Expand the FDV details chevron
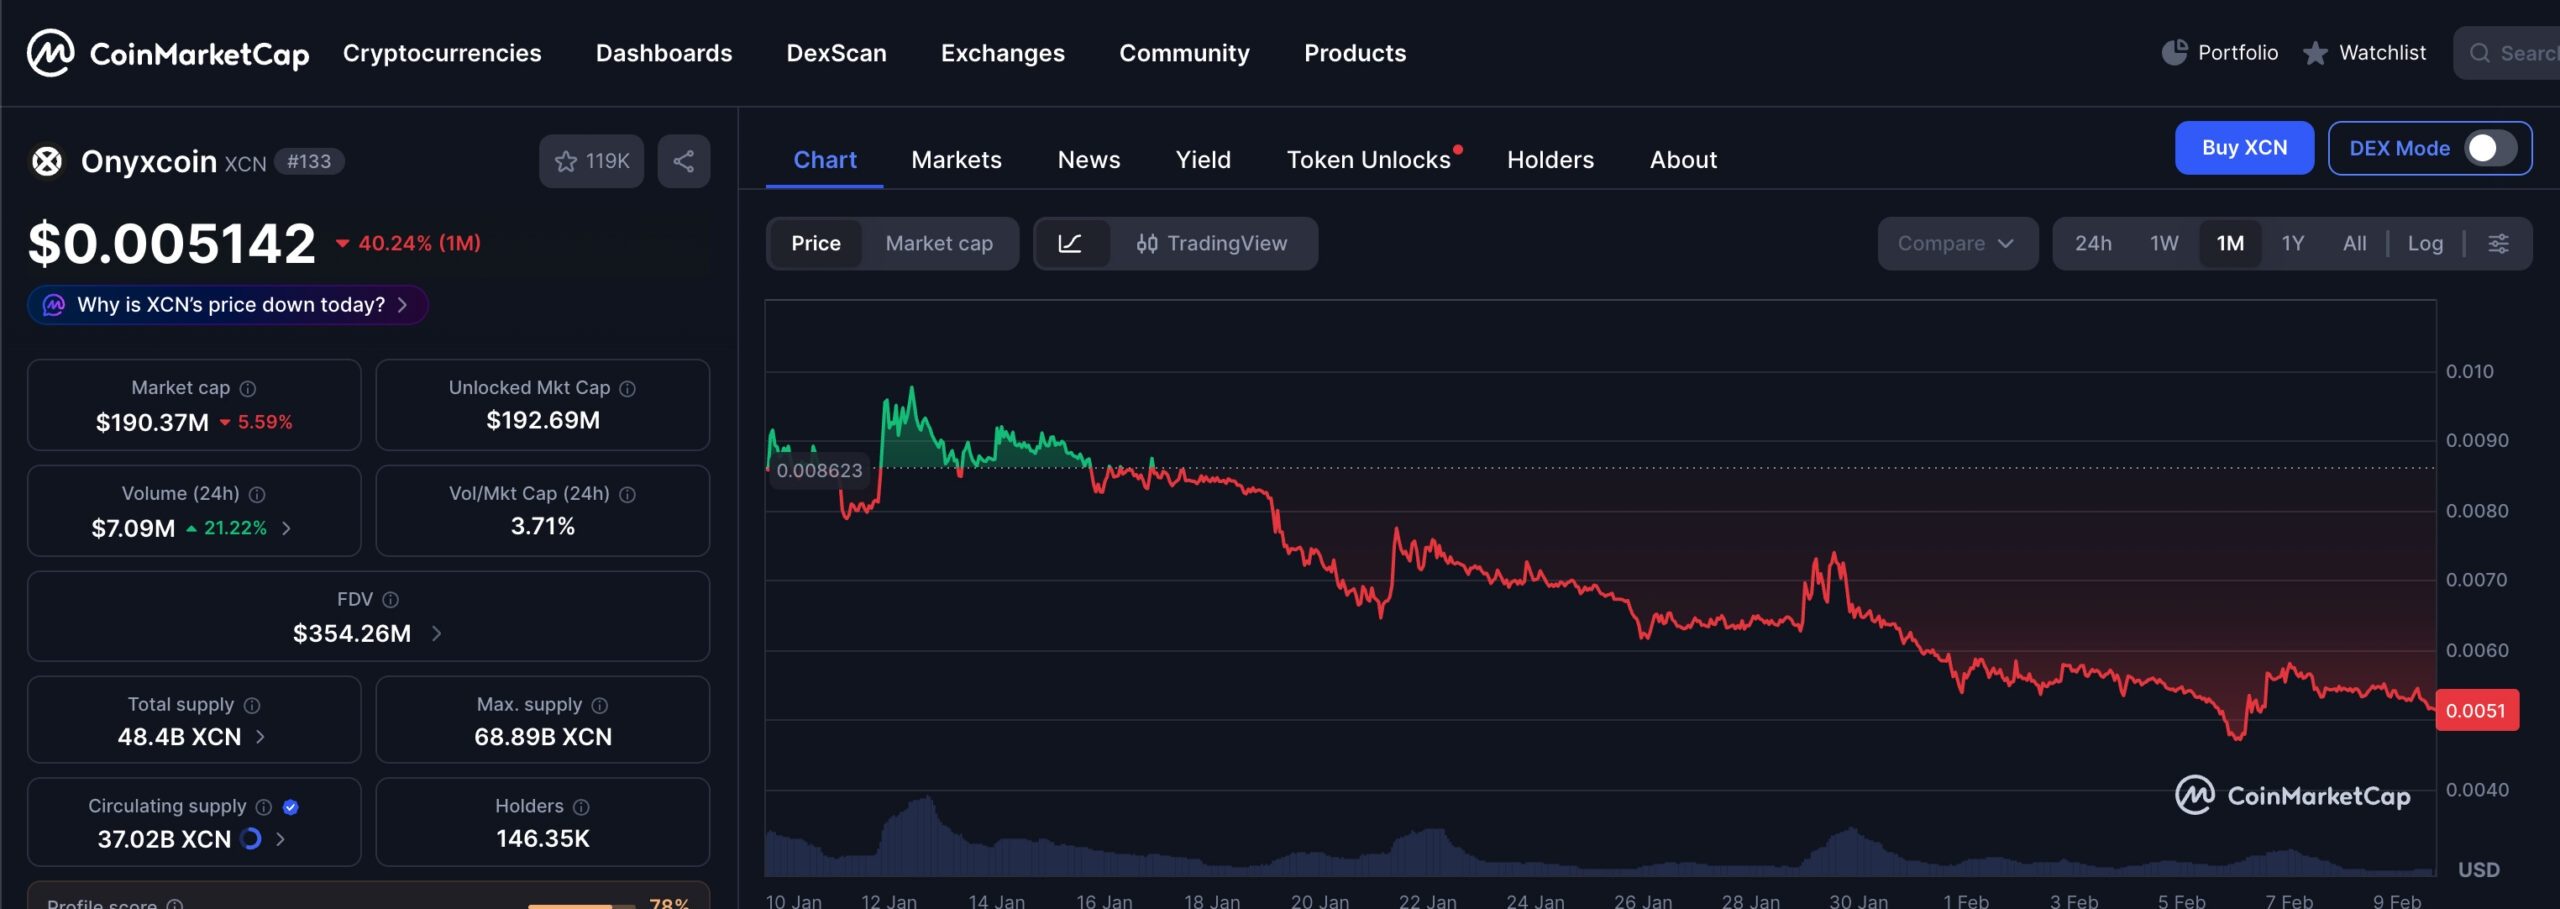The height and width of the screenshot is (909, 2560). 436,633
